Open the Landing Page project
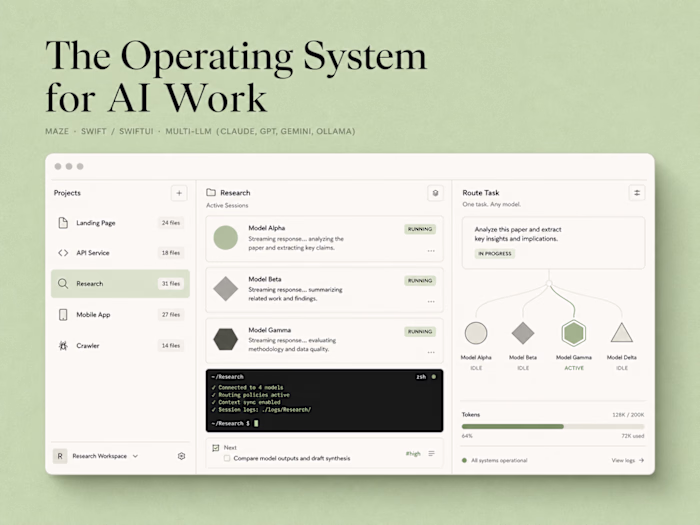Viewport: 700px width, 525px height. click(120, 223)
